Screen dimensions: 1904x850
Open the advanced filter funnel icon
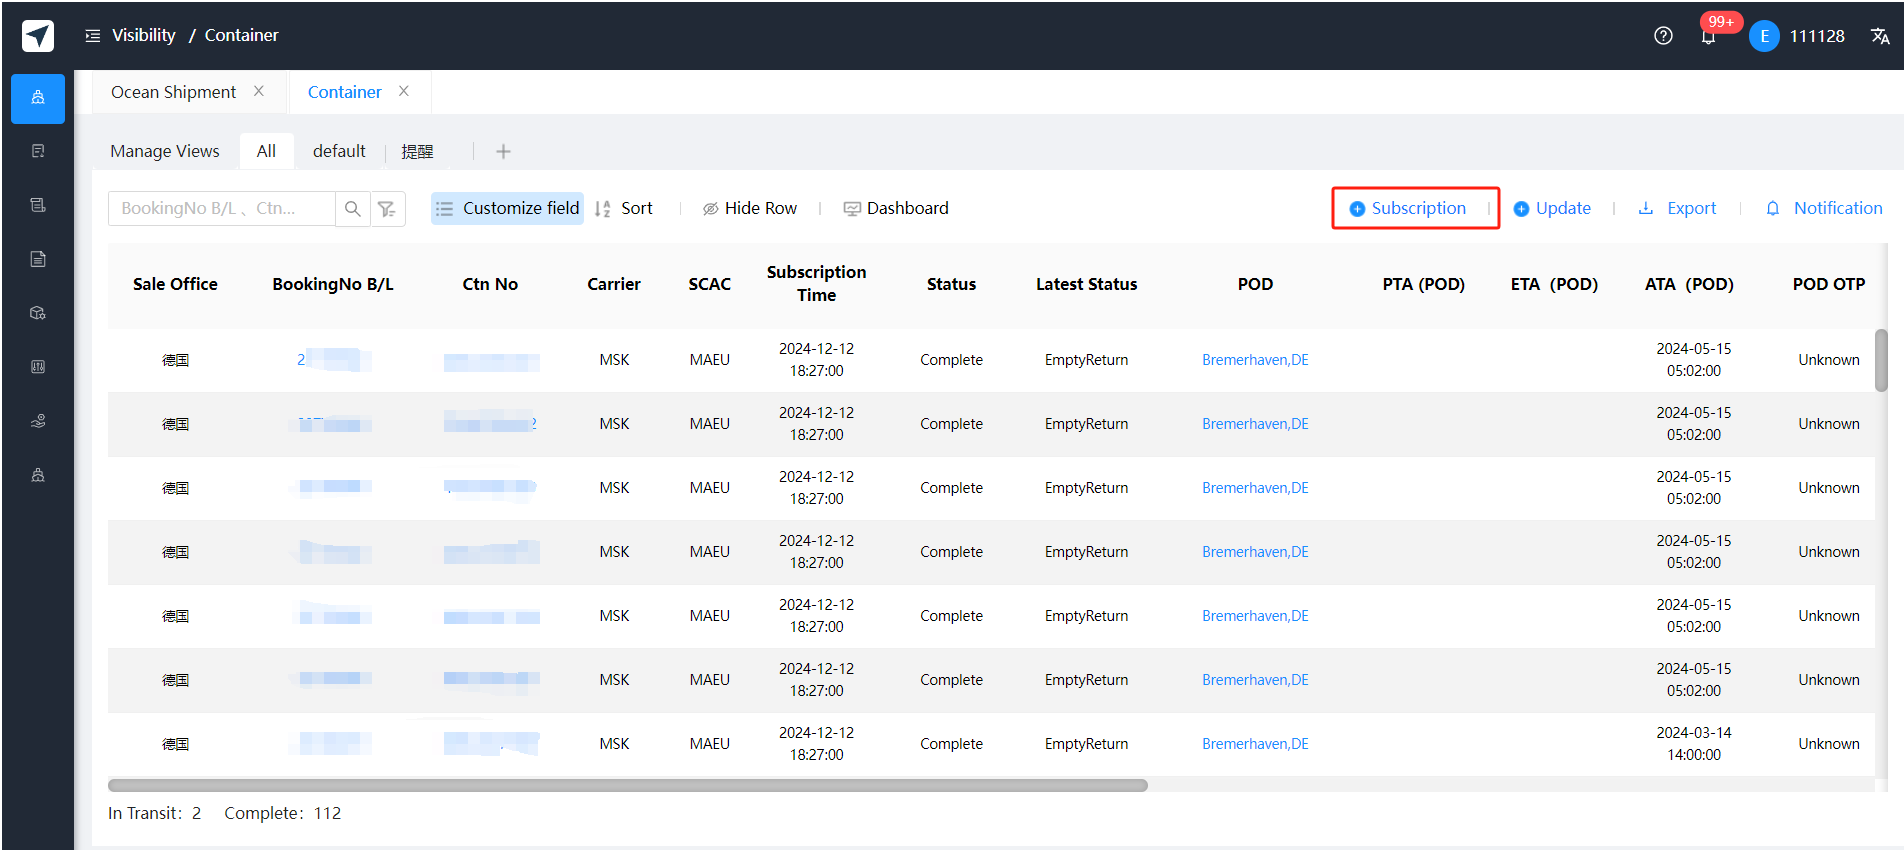click(387, 209)
